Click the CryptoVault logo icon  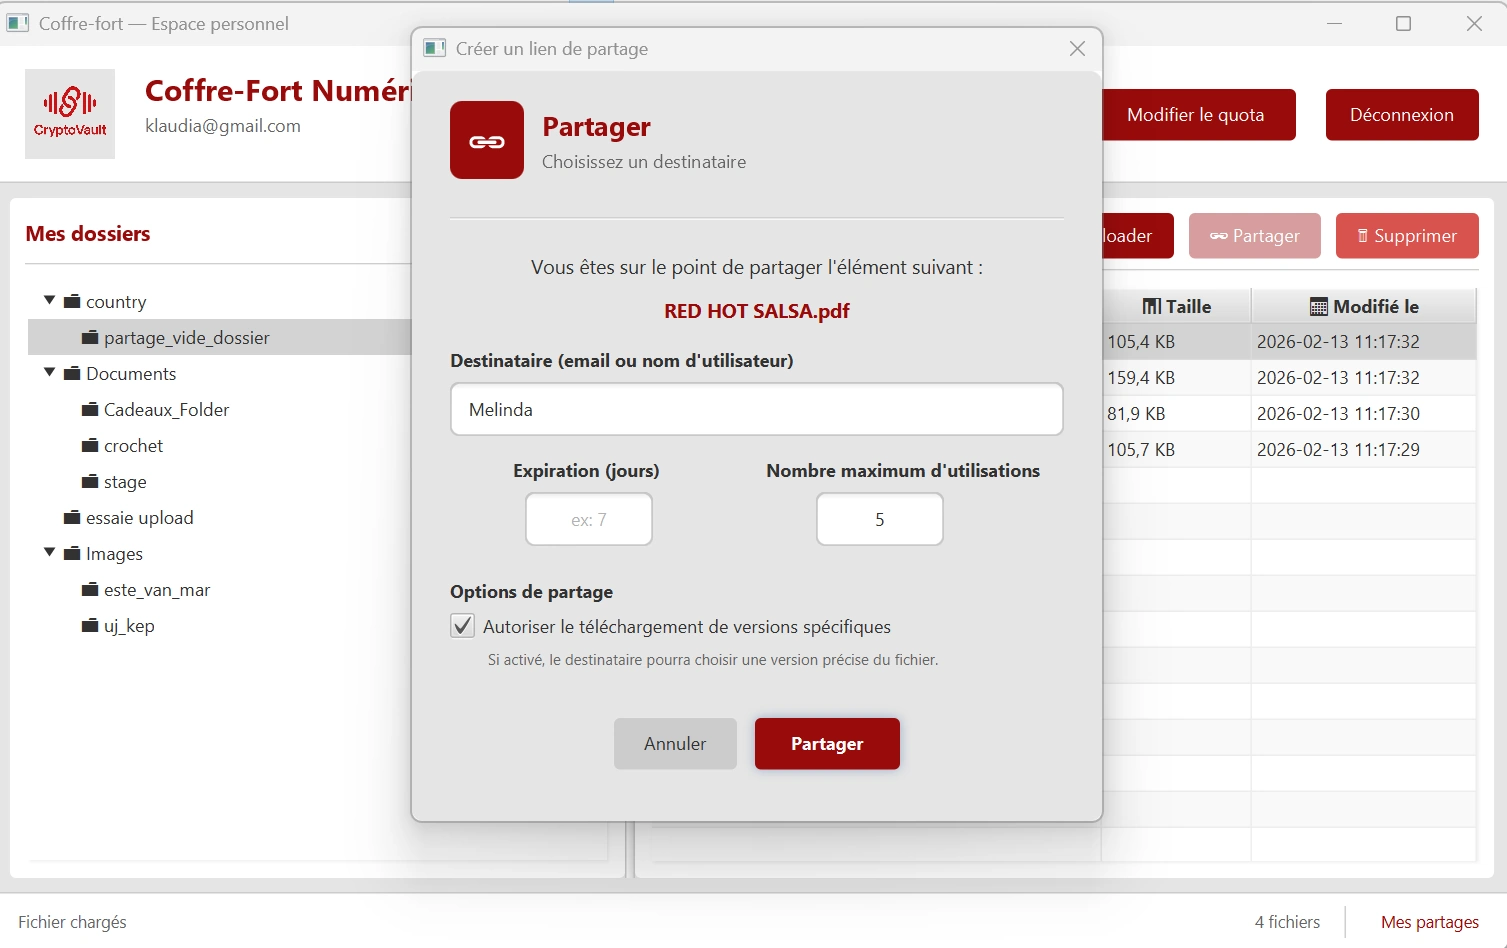70,114
